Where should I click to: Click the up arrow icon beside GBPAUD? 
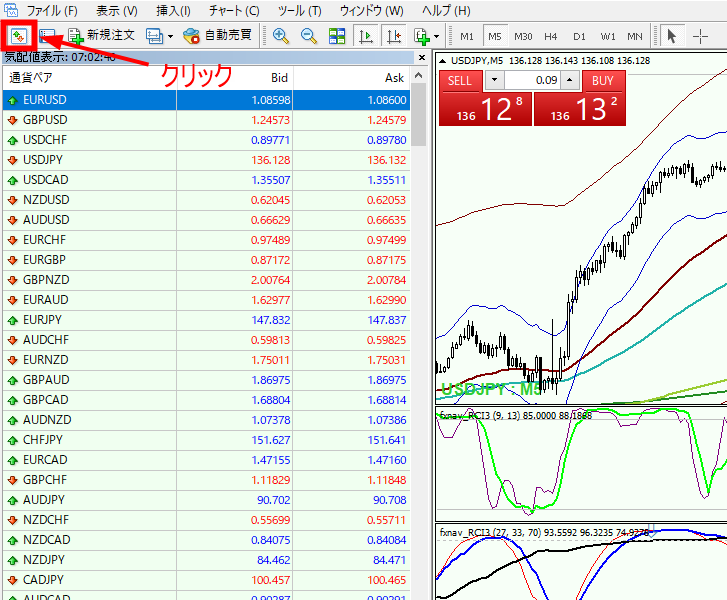[13, 380]
